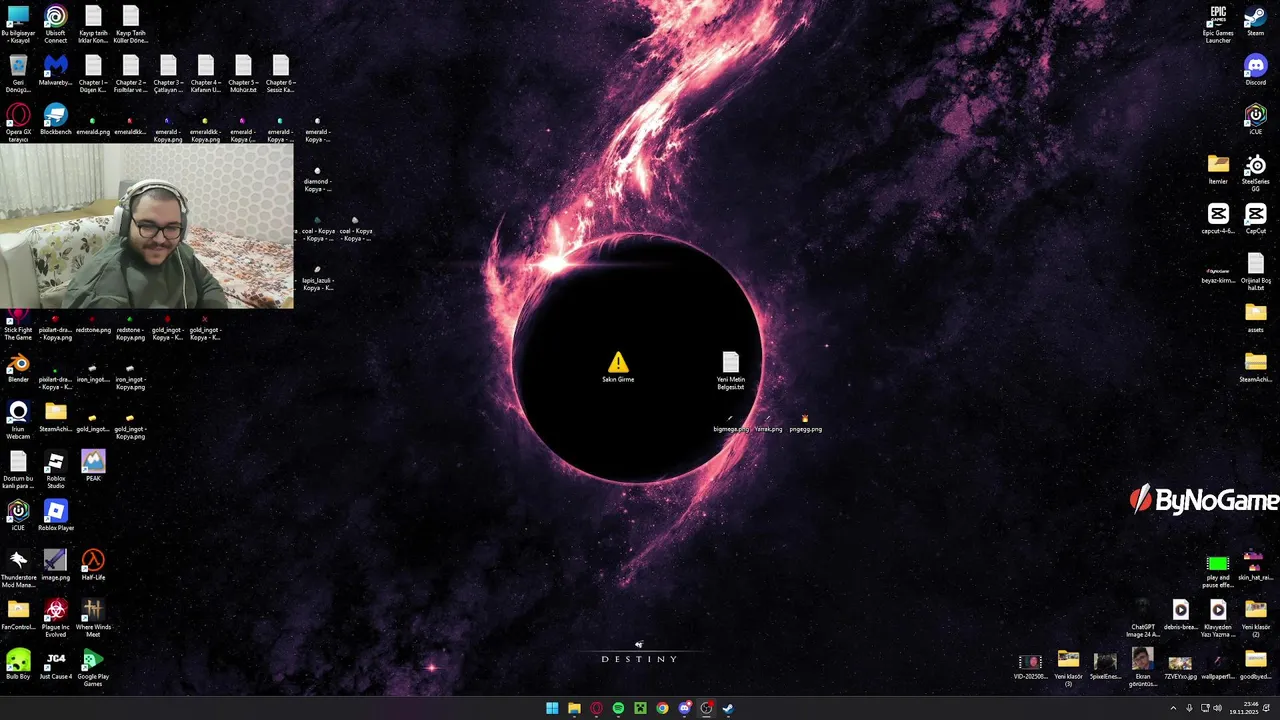
Task: Open the Steam desktop shortcut
Action: (x=1256, y=21)
